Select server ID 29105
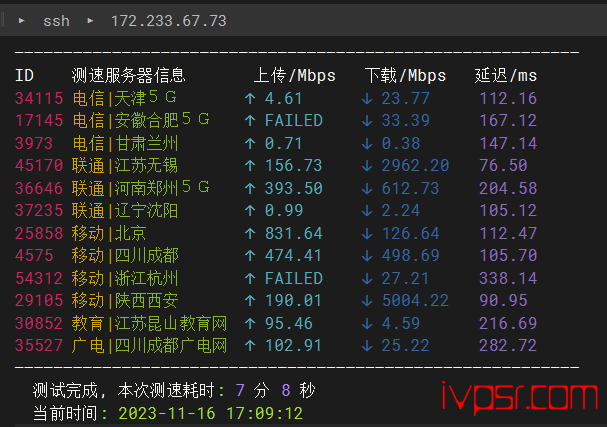607x427 pixels. [x=39, y=300]
